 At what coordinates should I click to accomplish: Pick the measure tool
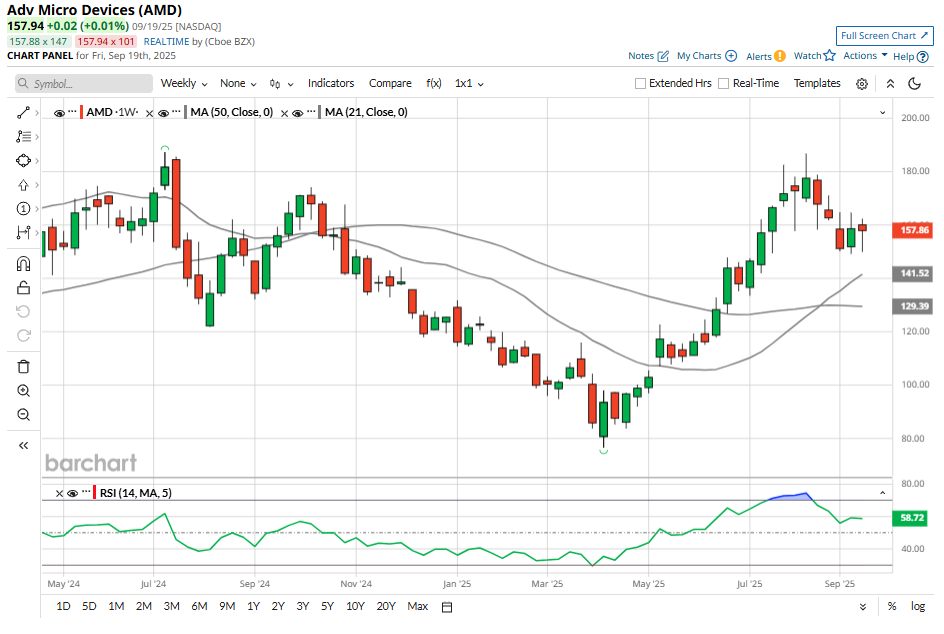click(23, 232)
